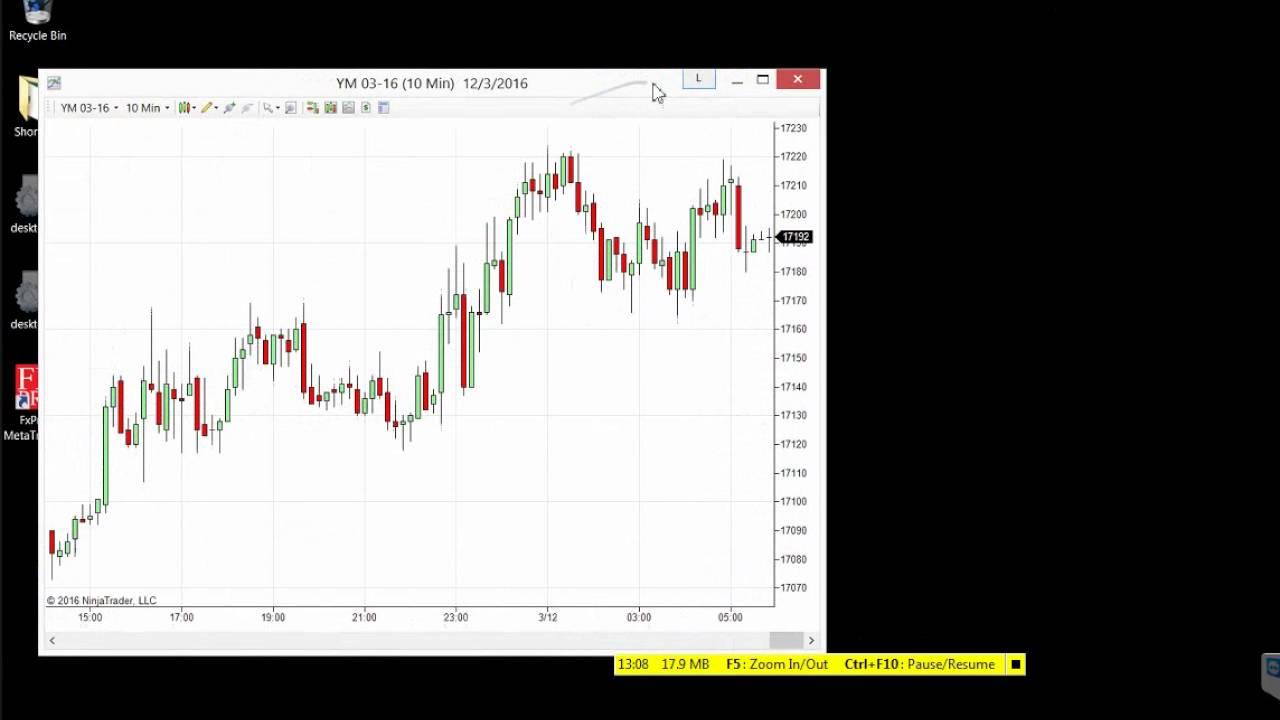Click the 17230 price axis label
Screen dimensions: 1280x720
click(794, 128)
